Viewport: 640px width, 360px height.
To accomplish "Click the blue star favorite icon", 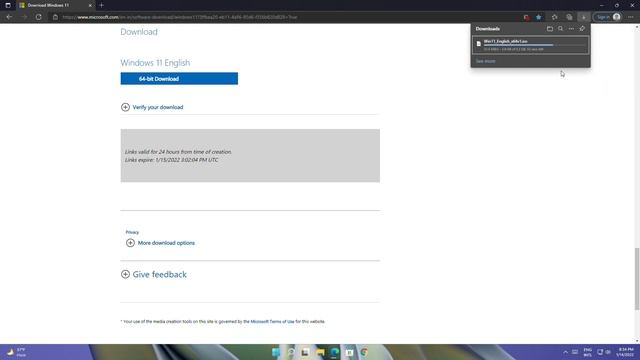I will pos(538,17).
